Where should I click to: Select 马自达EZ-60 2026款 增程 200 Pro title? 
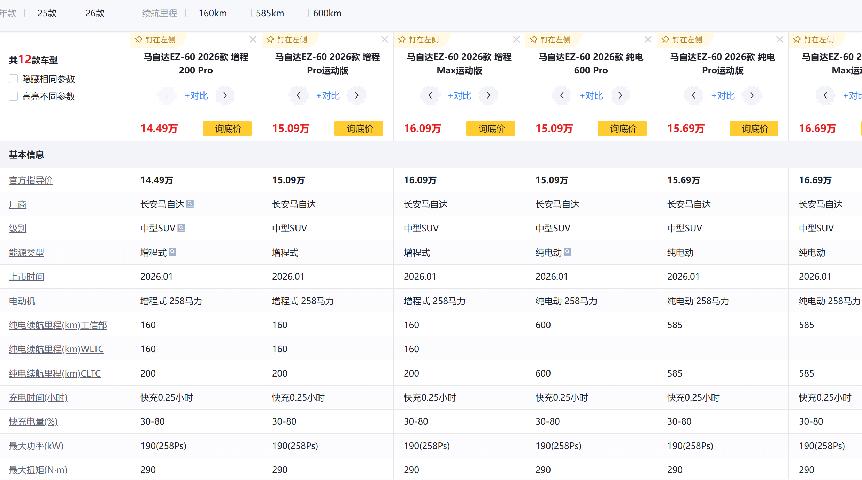coord(196,63)
